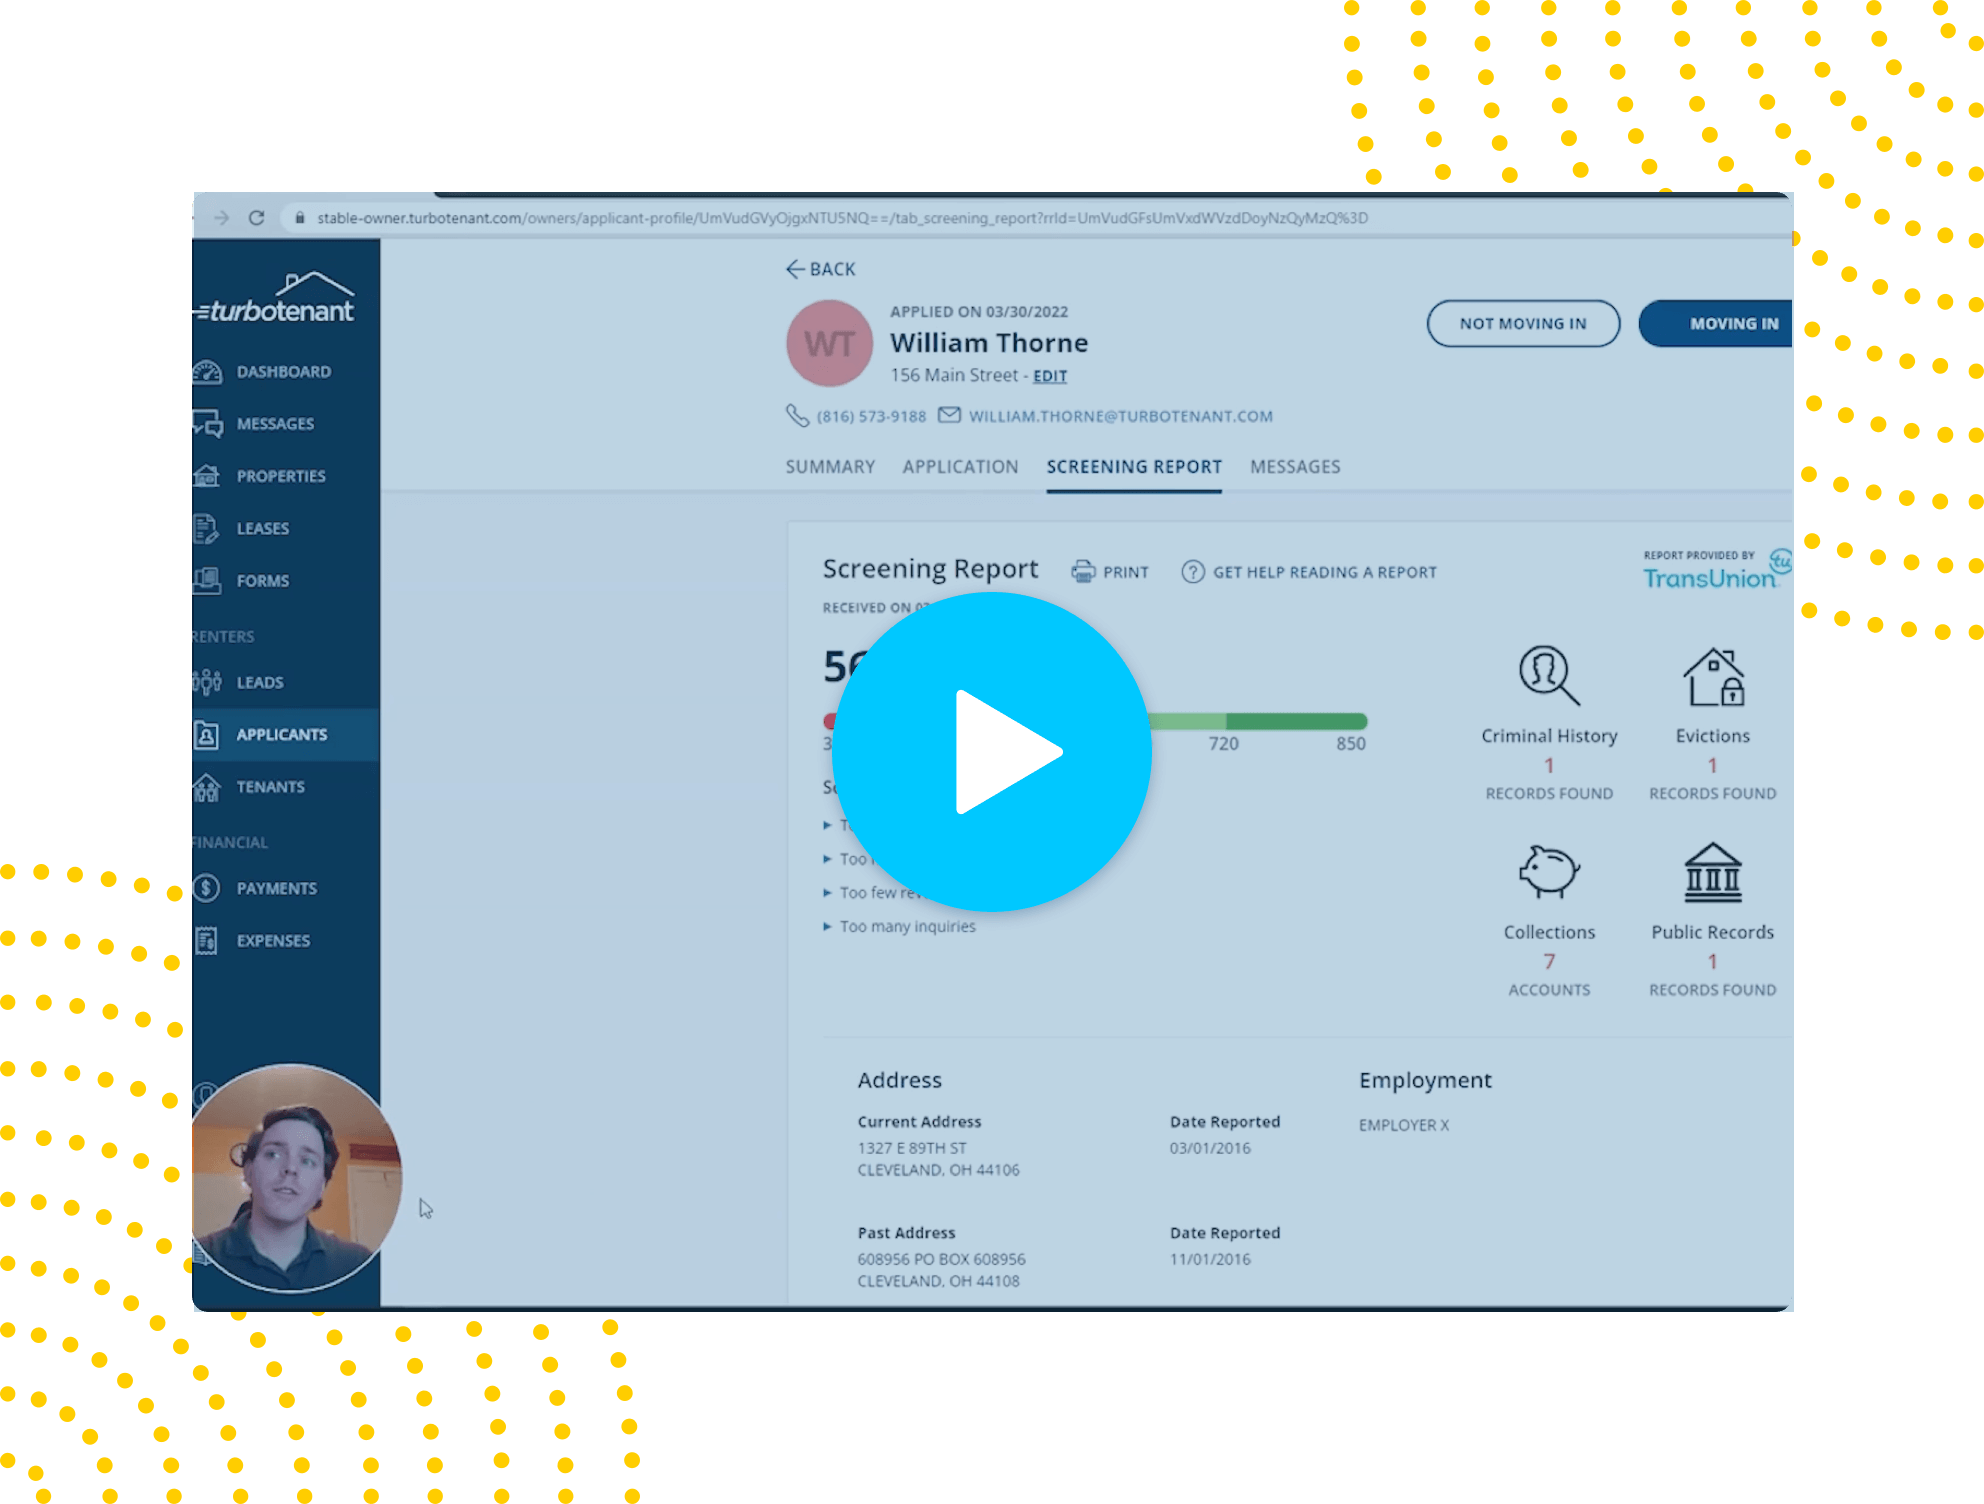Switch to the Application tab
Viewport: 1984px width, 1504px height.
click(x=960, y=467)
